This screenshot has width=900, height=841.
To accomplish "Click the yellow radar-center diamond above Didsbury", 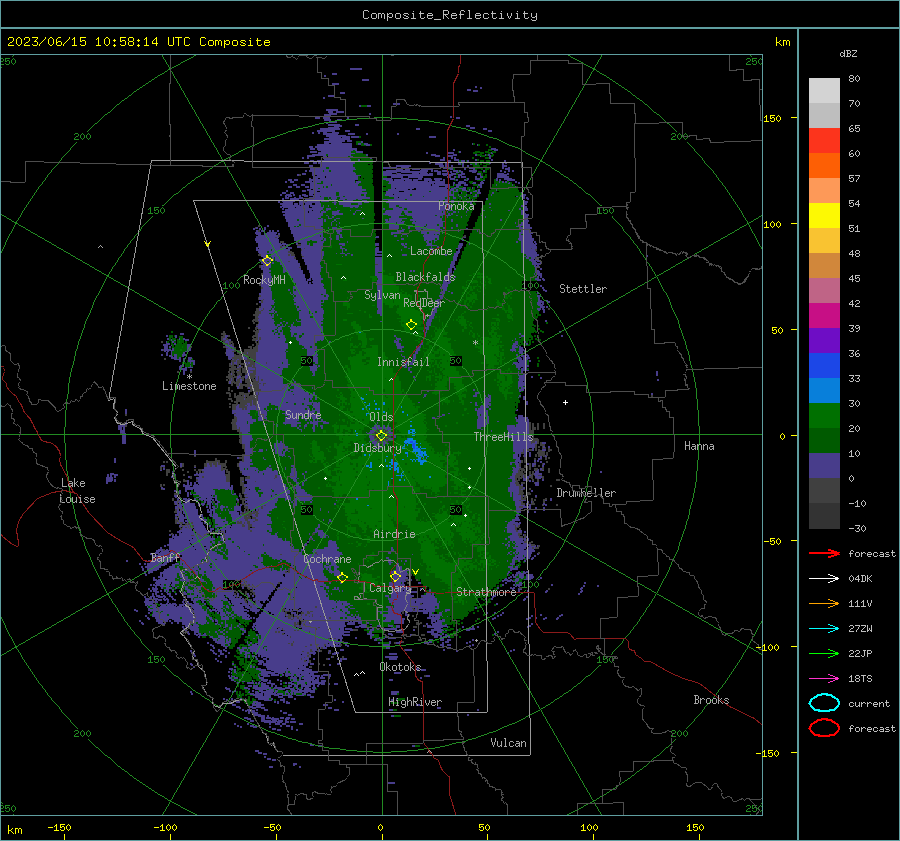I will click(381, 436).
